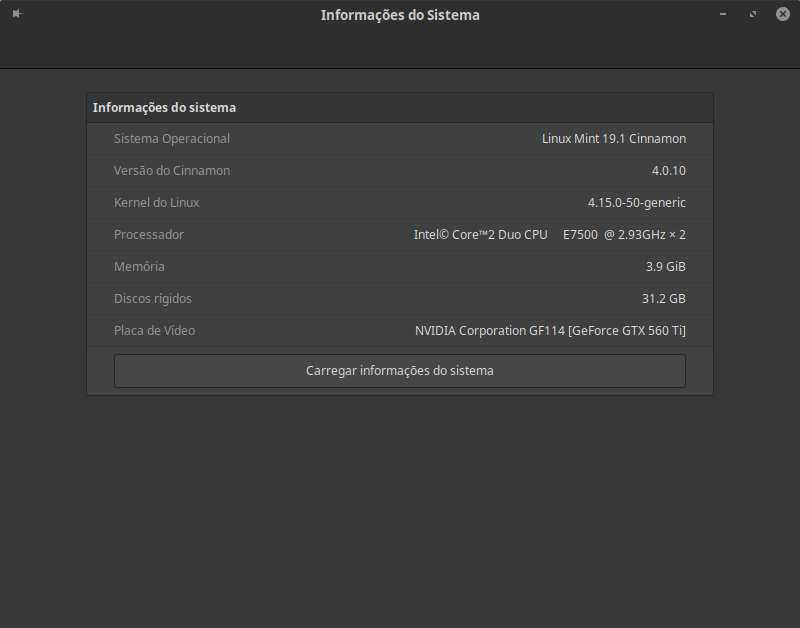
Task: Click the 4.0.10 version value
Action: tap(668, 171)
